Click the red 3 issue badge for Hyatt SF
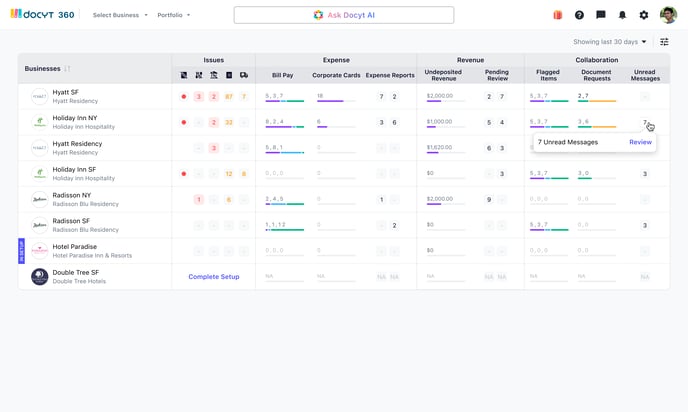Image resolution: width=688 pixels, height=412 pixels. pyautogui.click(x=199, y=97)
